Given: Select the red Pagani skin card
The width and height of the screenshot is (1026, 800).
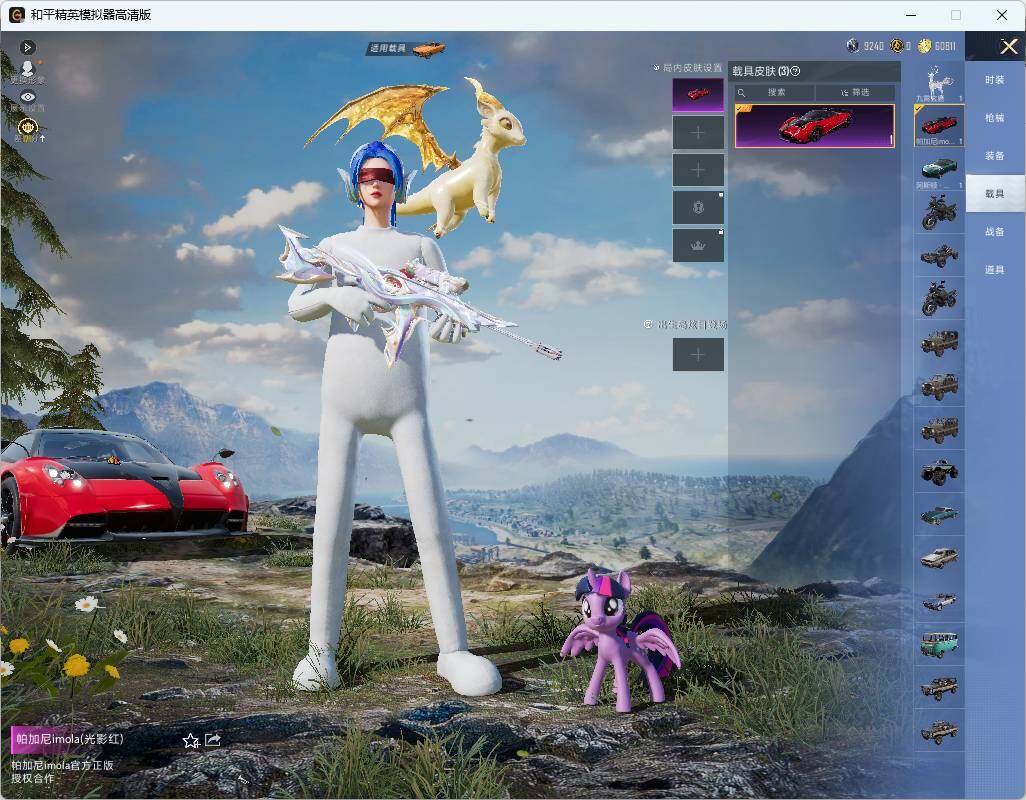Looking at the screenshot, I should [815, 126].
